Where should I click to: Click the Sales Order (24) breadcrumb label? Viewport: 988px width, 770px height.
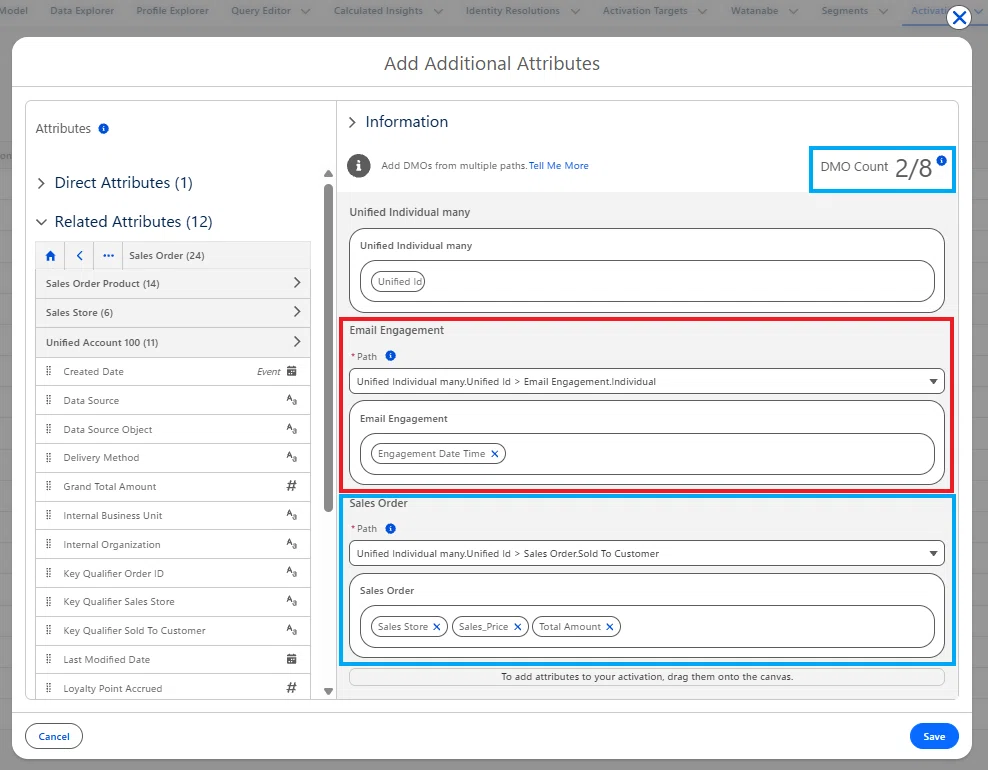pyautogui.click(x=167, y=256)
